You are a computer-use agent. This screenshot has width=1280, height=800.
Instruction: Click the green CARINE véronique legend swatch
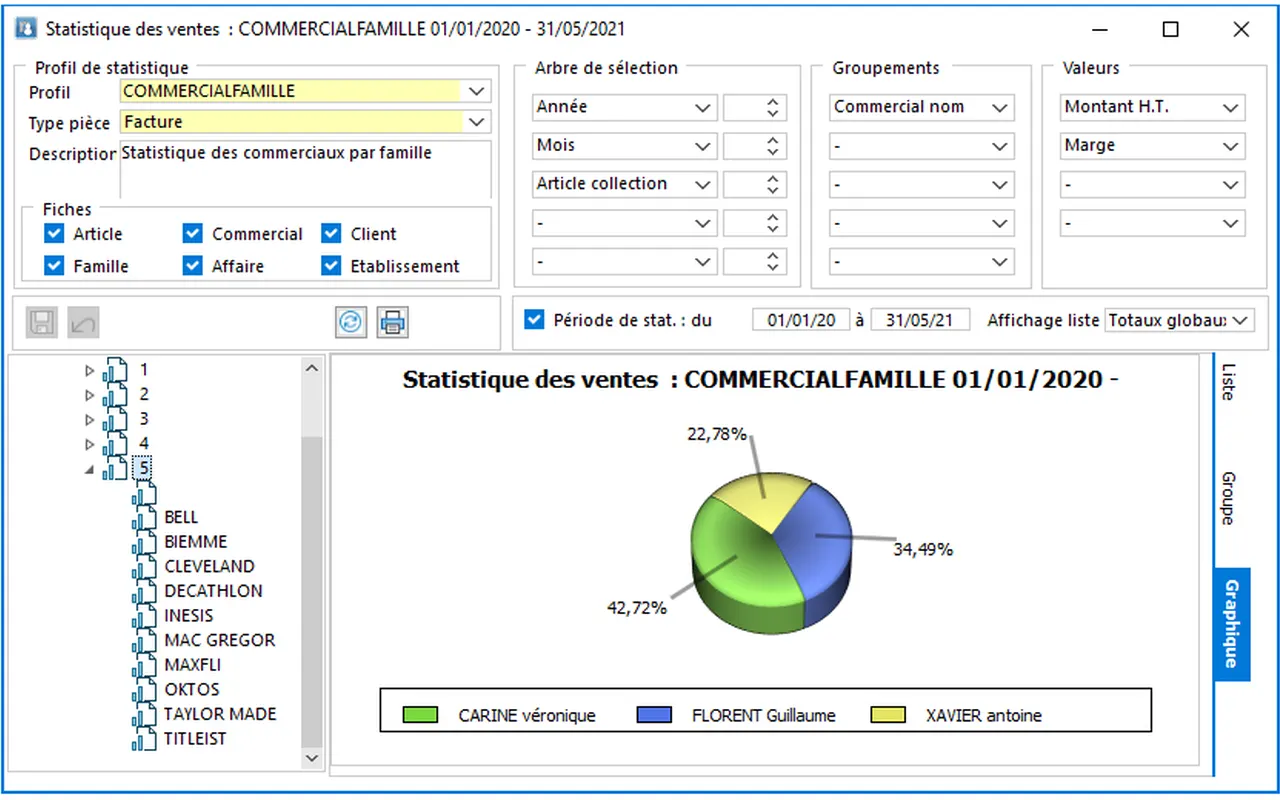[420, 715]
